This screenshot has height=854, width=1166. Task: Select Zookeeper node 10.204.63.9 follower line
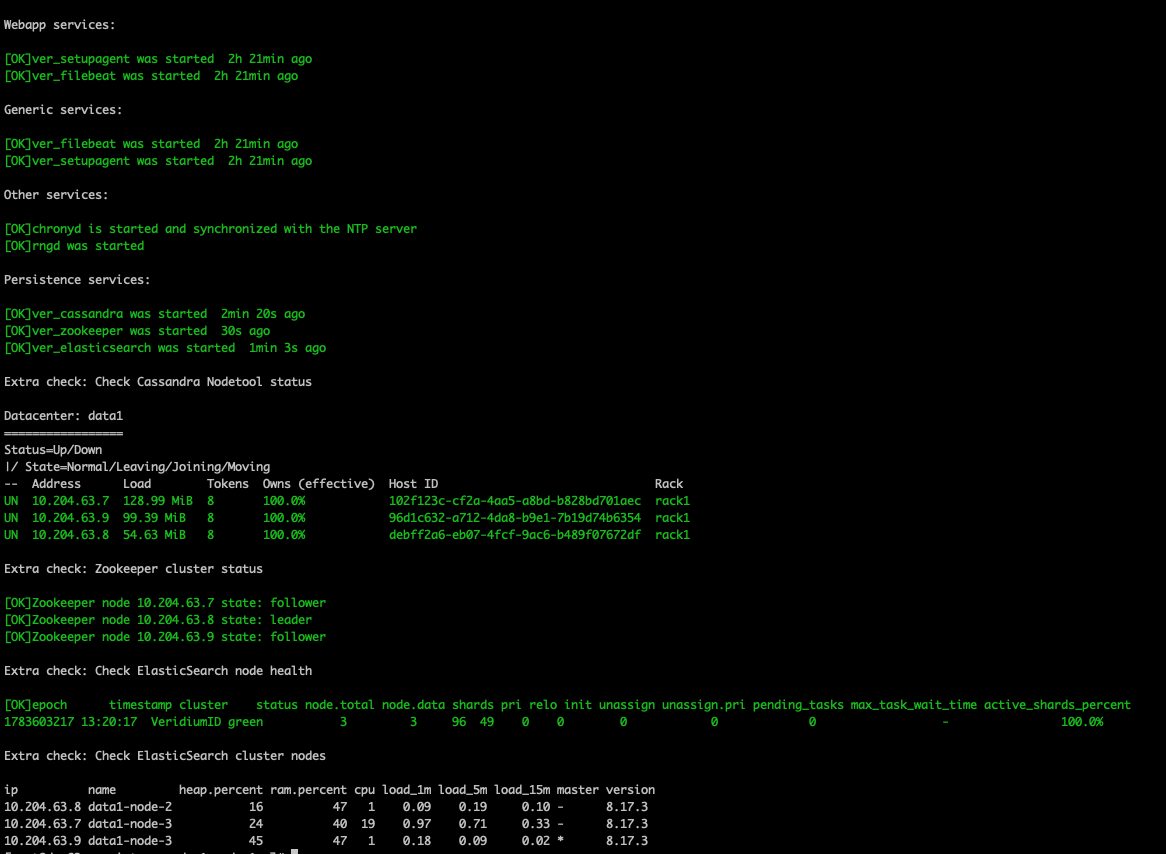tap(165, 638)
